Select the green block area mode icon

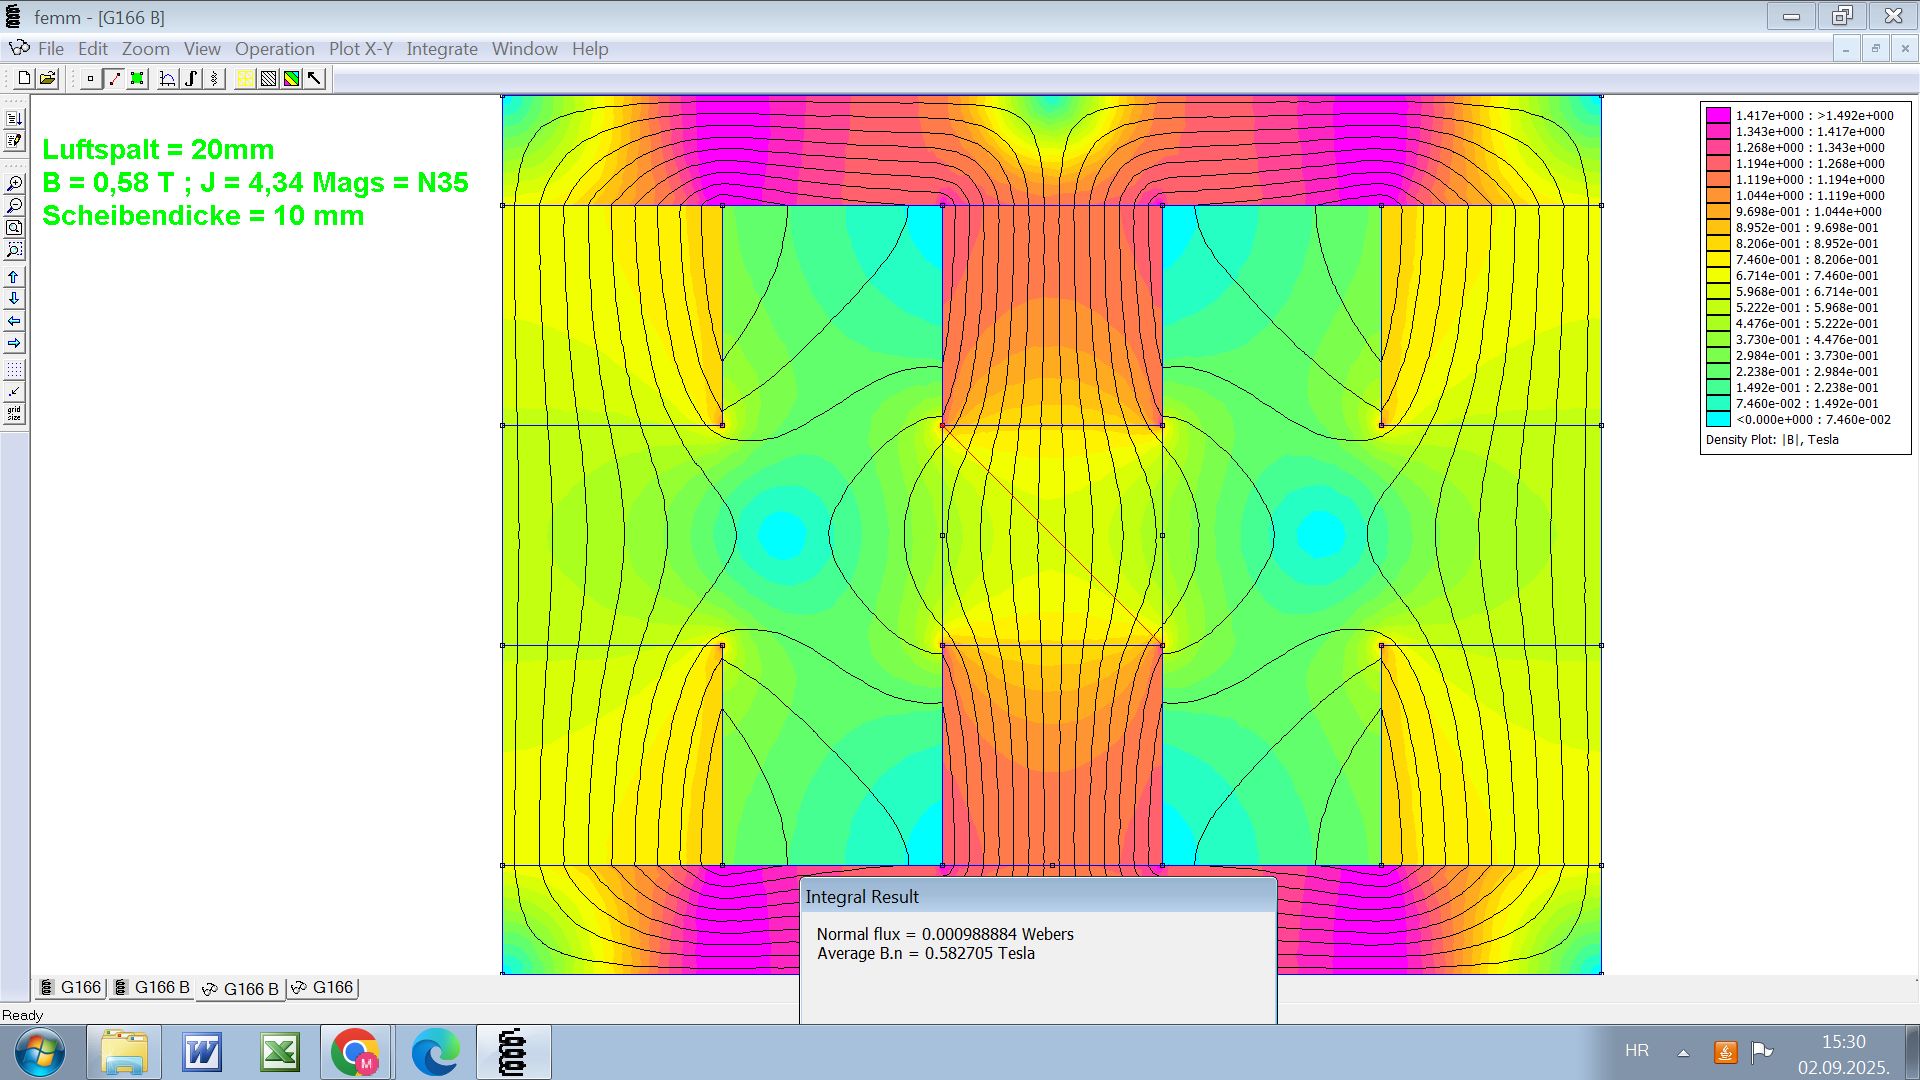click(137, 78)
